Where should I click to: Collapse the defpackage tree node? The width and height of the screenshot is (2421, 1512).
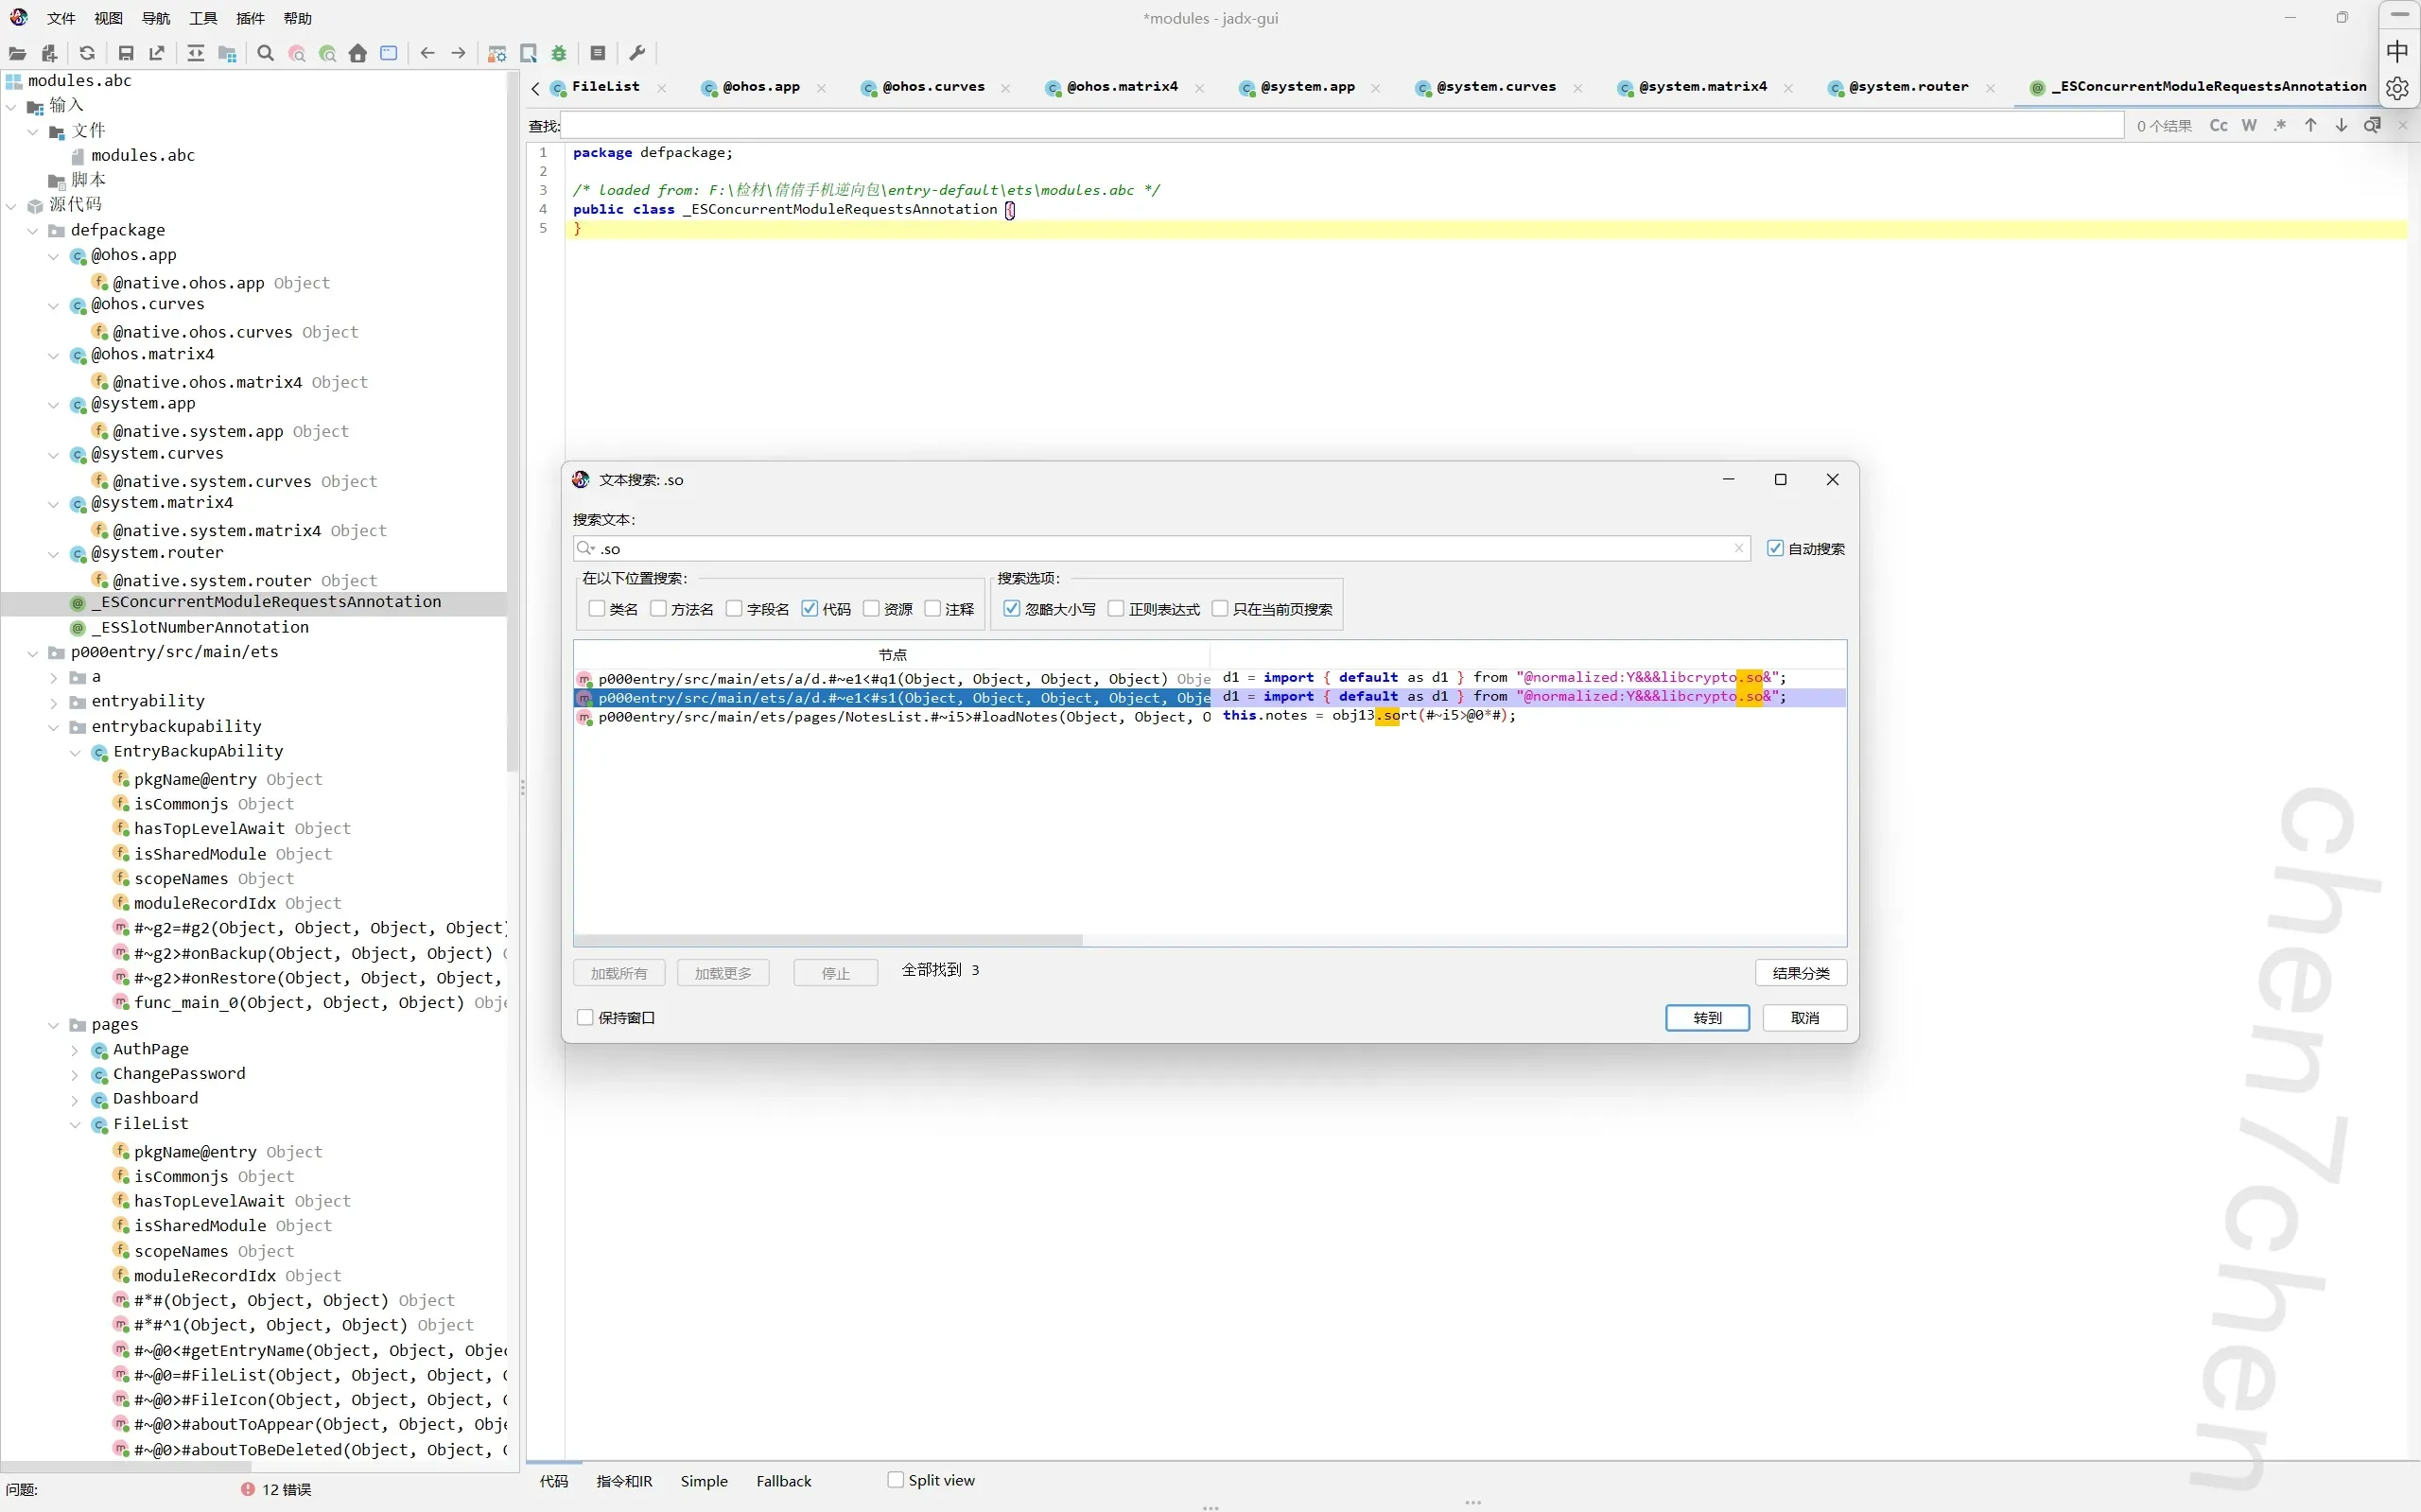[33, 231]
